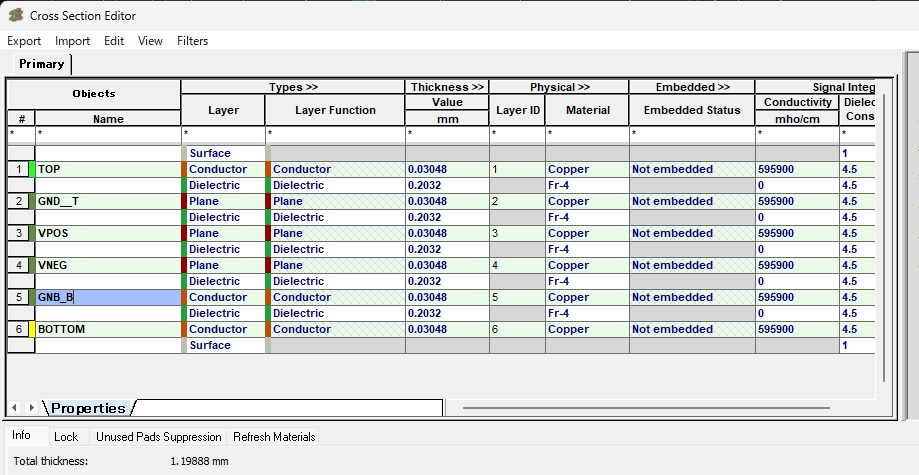The image size is (919, 475).
Task: Switch to the Lock tab
Action: pos(66,437)
